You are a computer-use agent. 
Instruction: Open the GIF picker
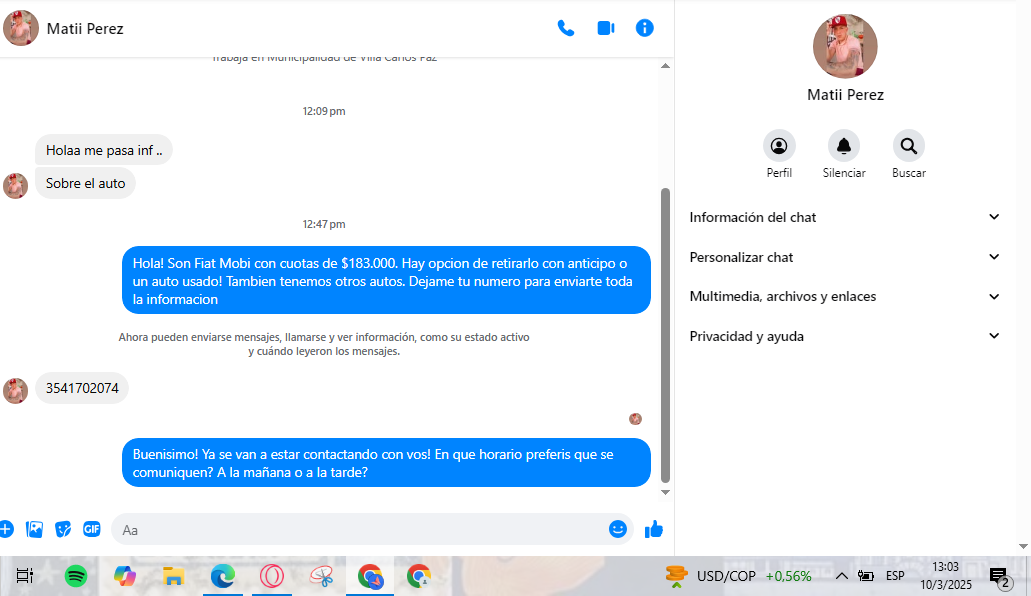91,529
